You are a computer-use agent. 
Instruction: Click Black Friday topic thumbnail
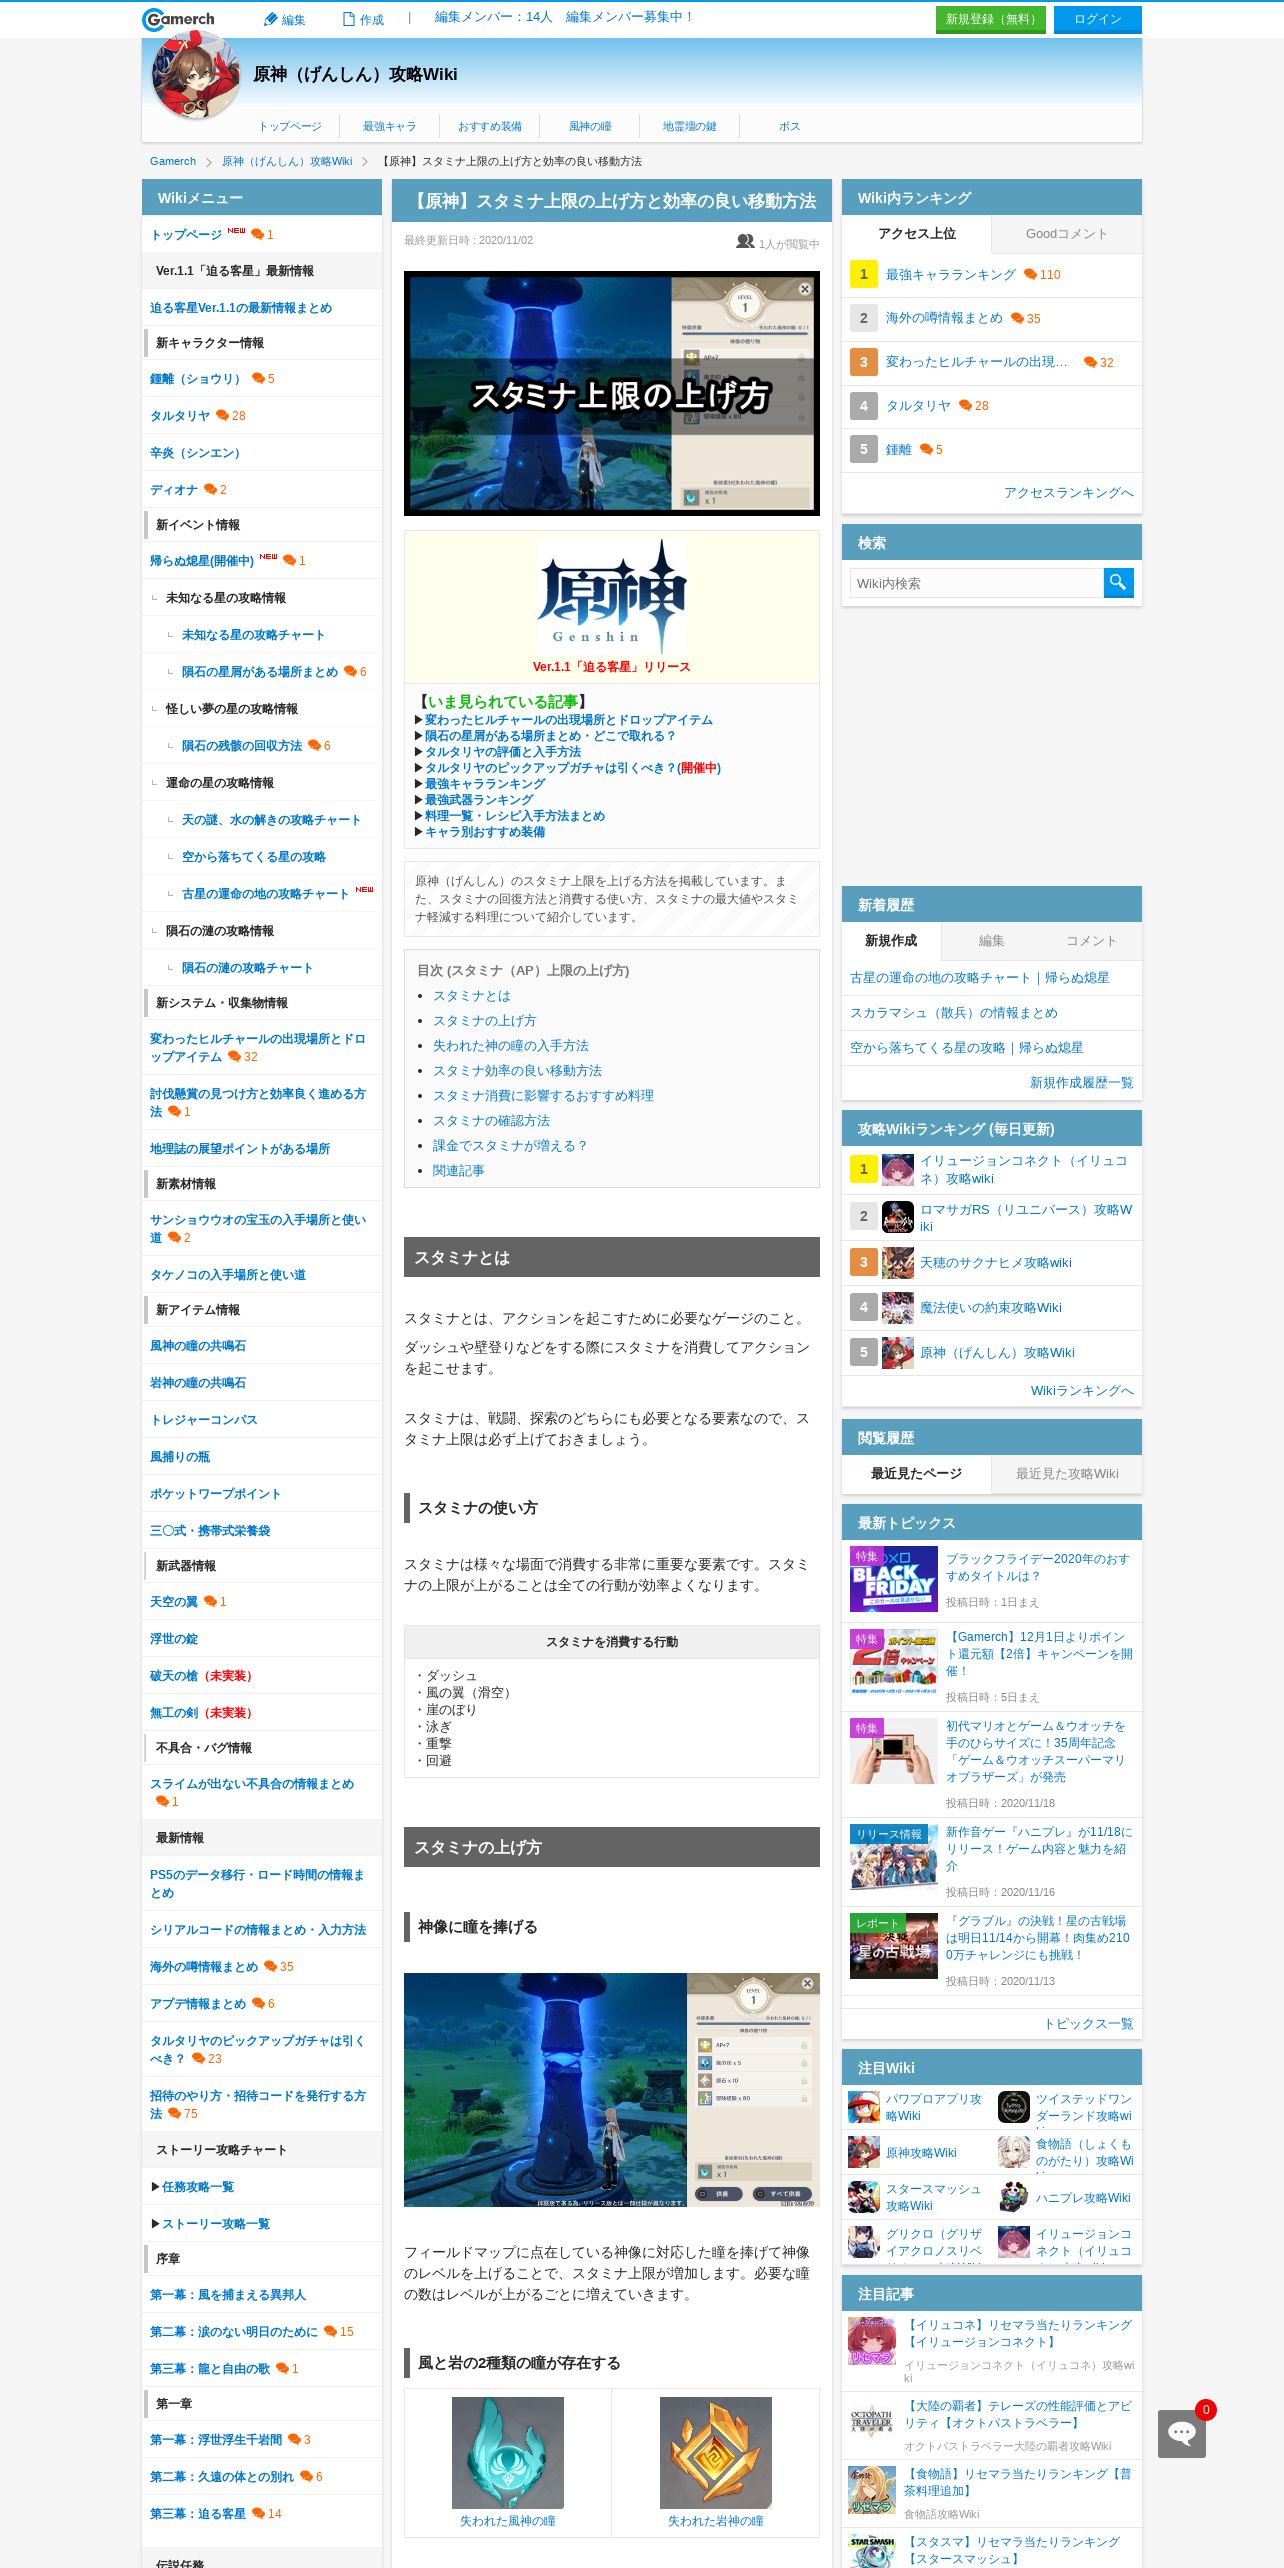point(894,1579)
